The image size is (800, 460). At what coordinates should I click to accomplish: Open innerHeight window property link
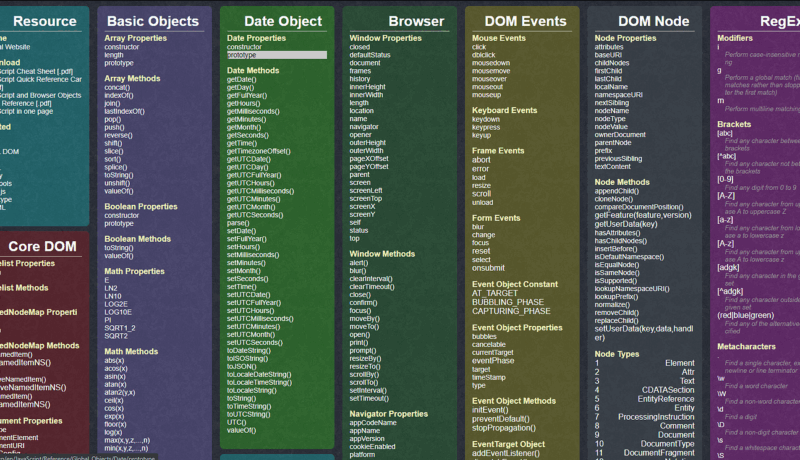click(367, 87)
